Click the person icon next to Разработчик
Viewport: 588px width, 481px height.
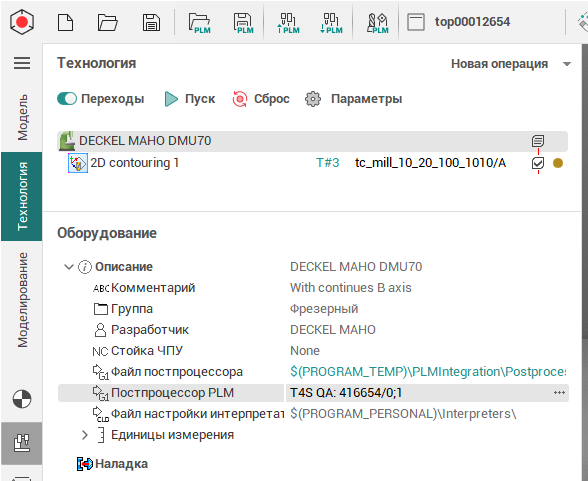100,330
